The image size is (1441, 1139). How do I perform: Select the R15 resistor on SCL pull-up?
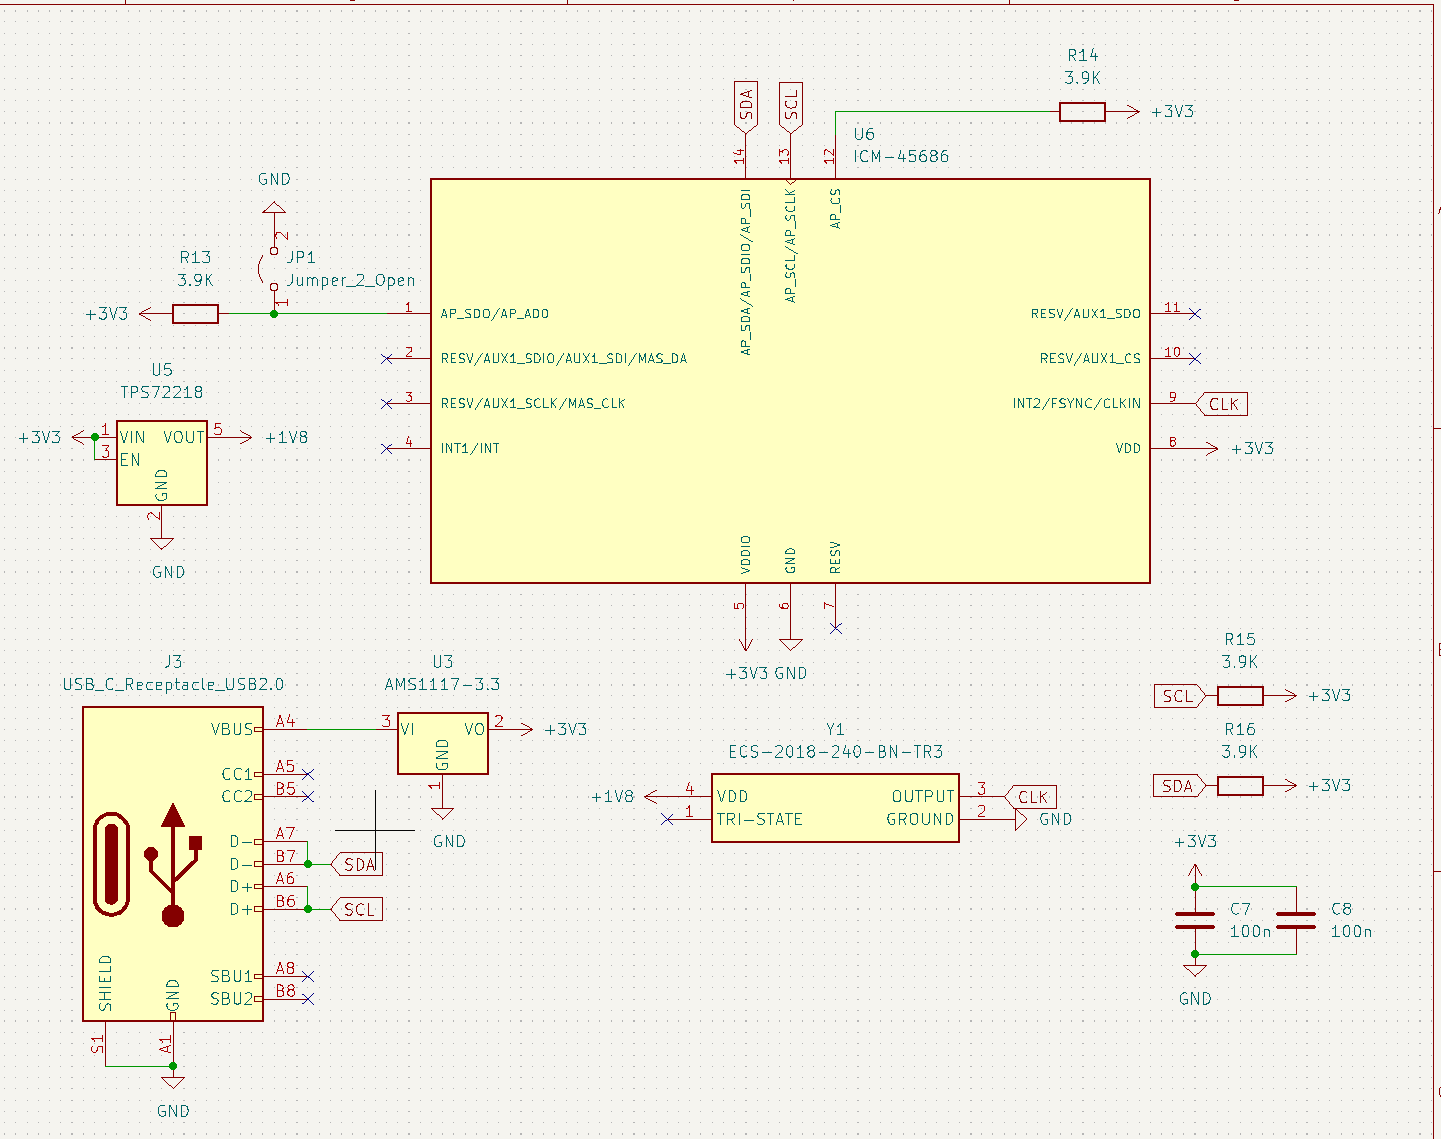(1240, 696)
